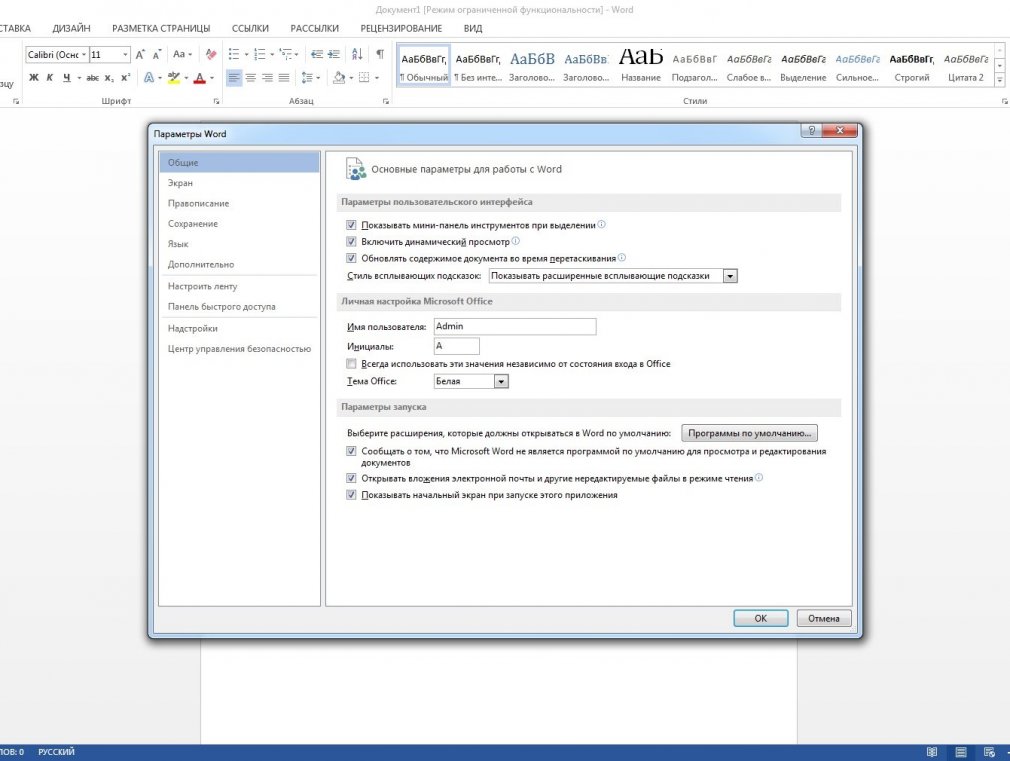Image resolution: width=1010 pixels, height=761 pixels.
Task: Switch to Web Layout view in the status bar
Action: click(x=989, y=752)
